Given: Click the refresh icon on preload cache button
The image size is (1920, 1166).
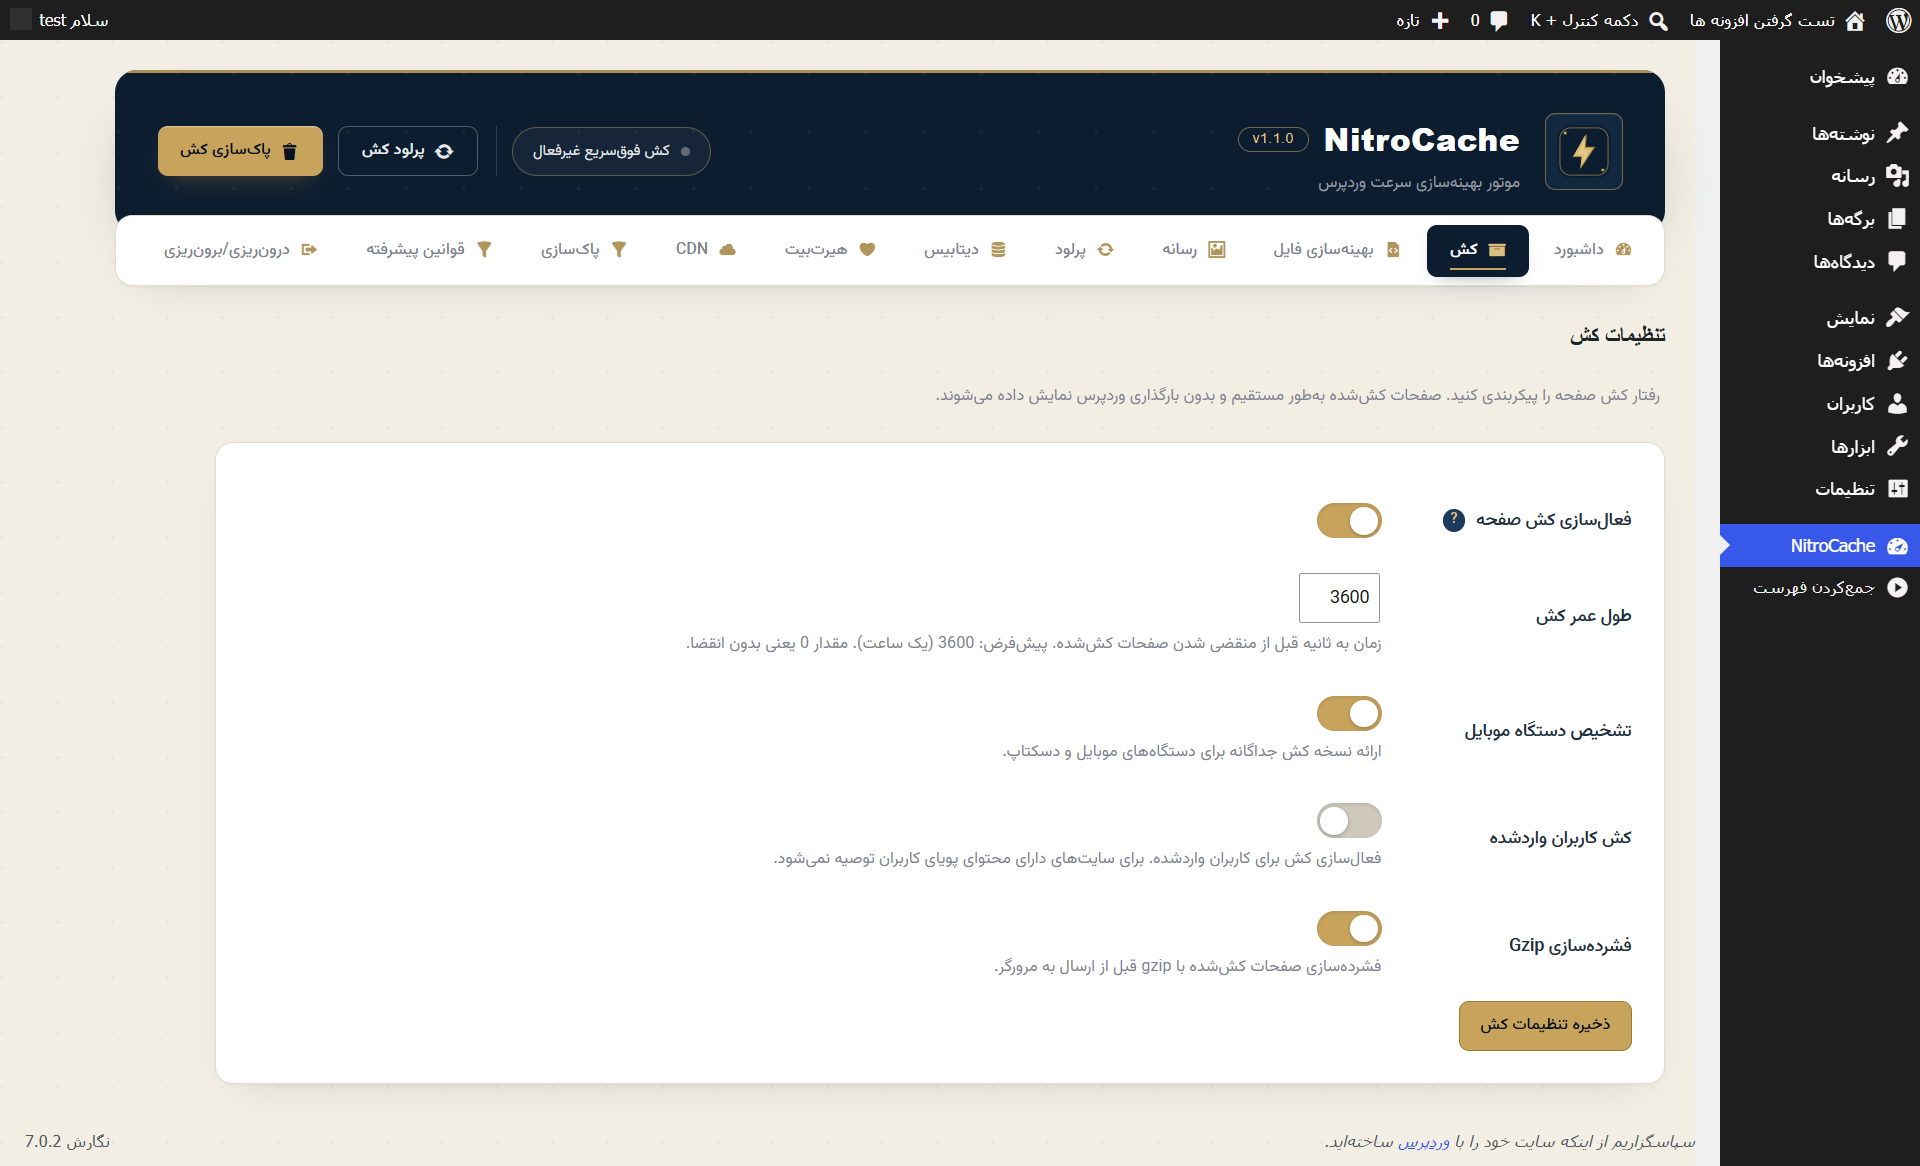Looking at the screenshot, I should pyautogui.click(x=444, y=151).
